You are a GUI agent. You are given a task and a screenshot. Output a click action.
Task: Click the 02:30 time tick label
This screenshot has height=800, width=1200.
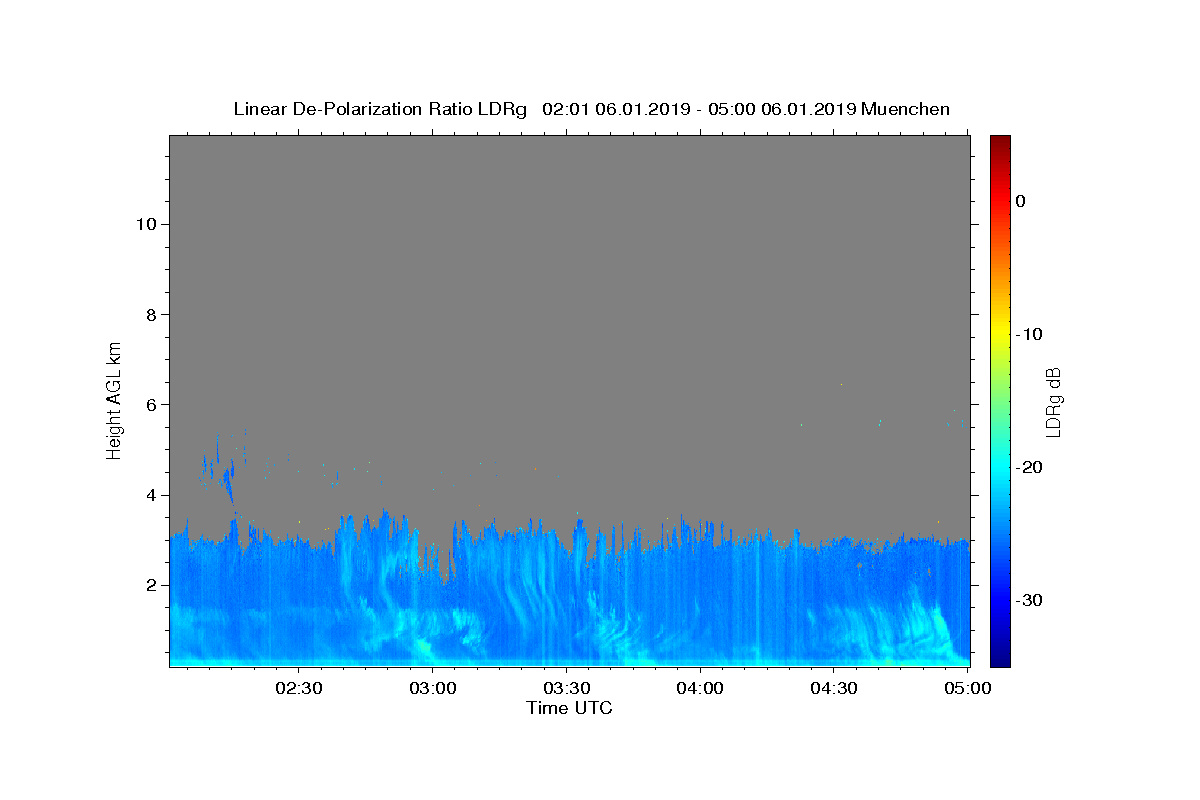click(298, 689)
